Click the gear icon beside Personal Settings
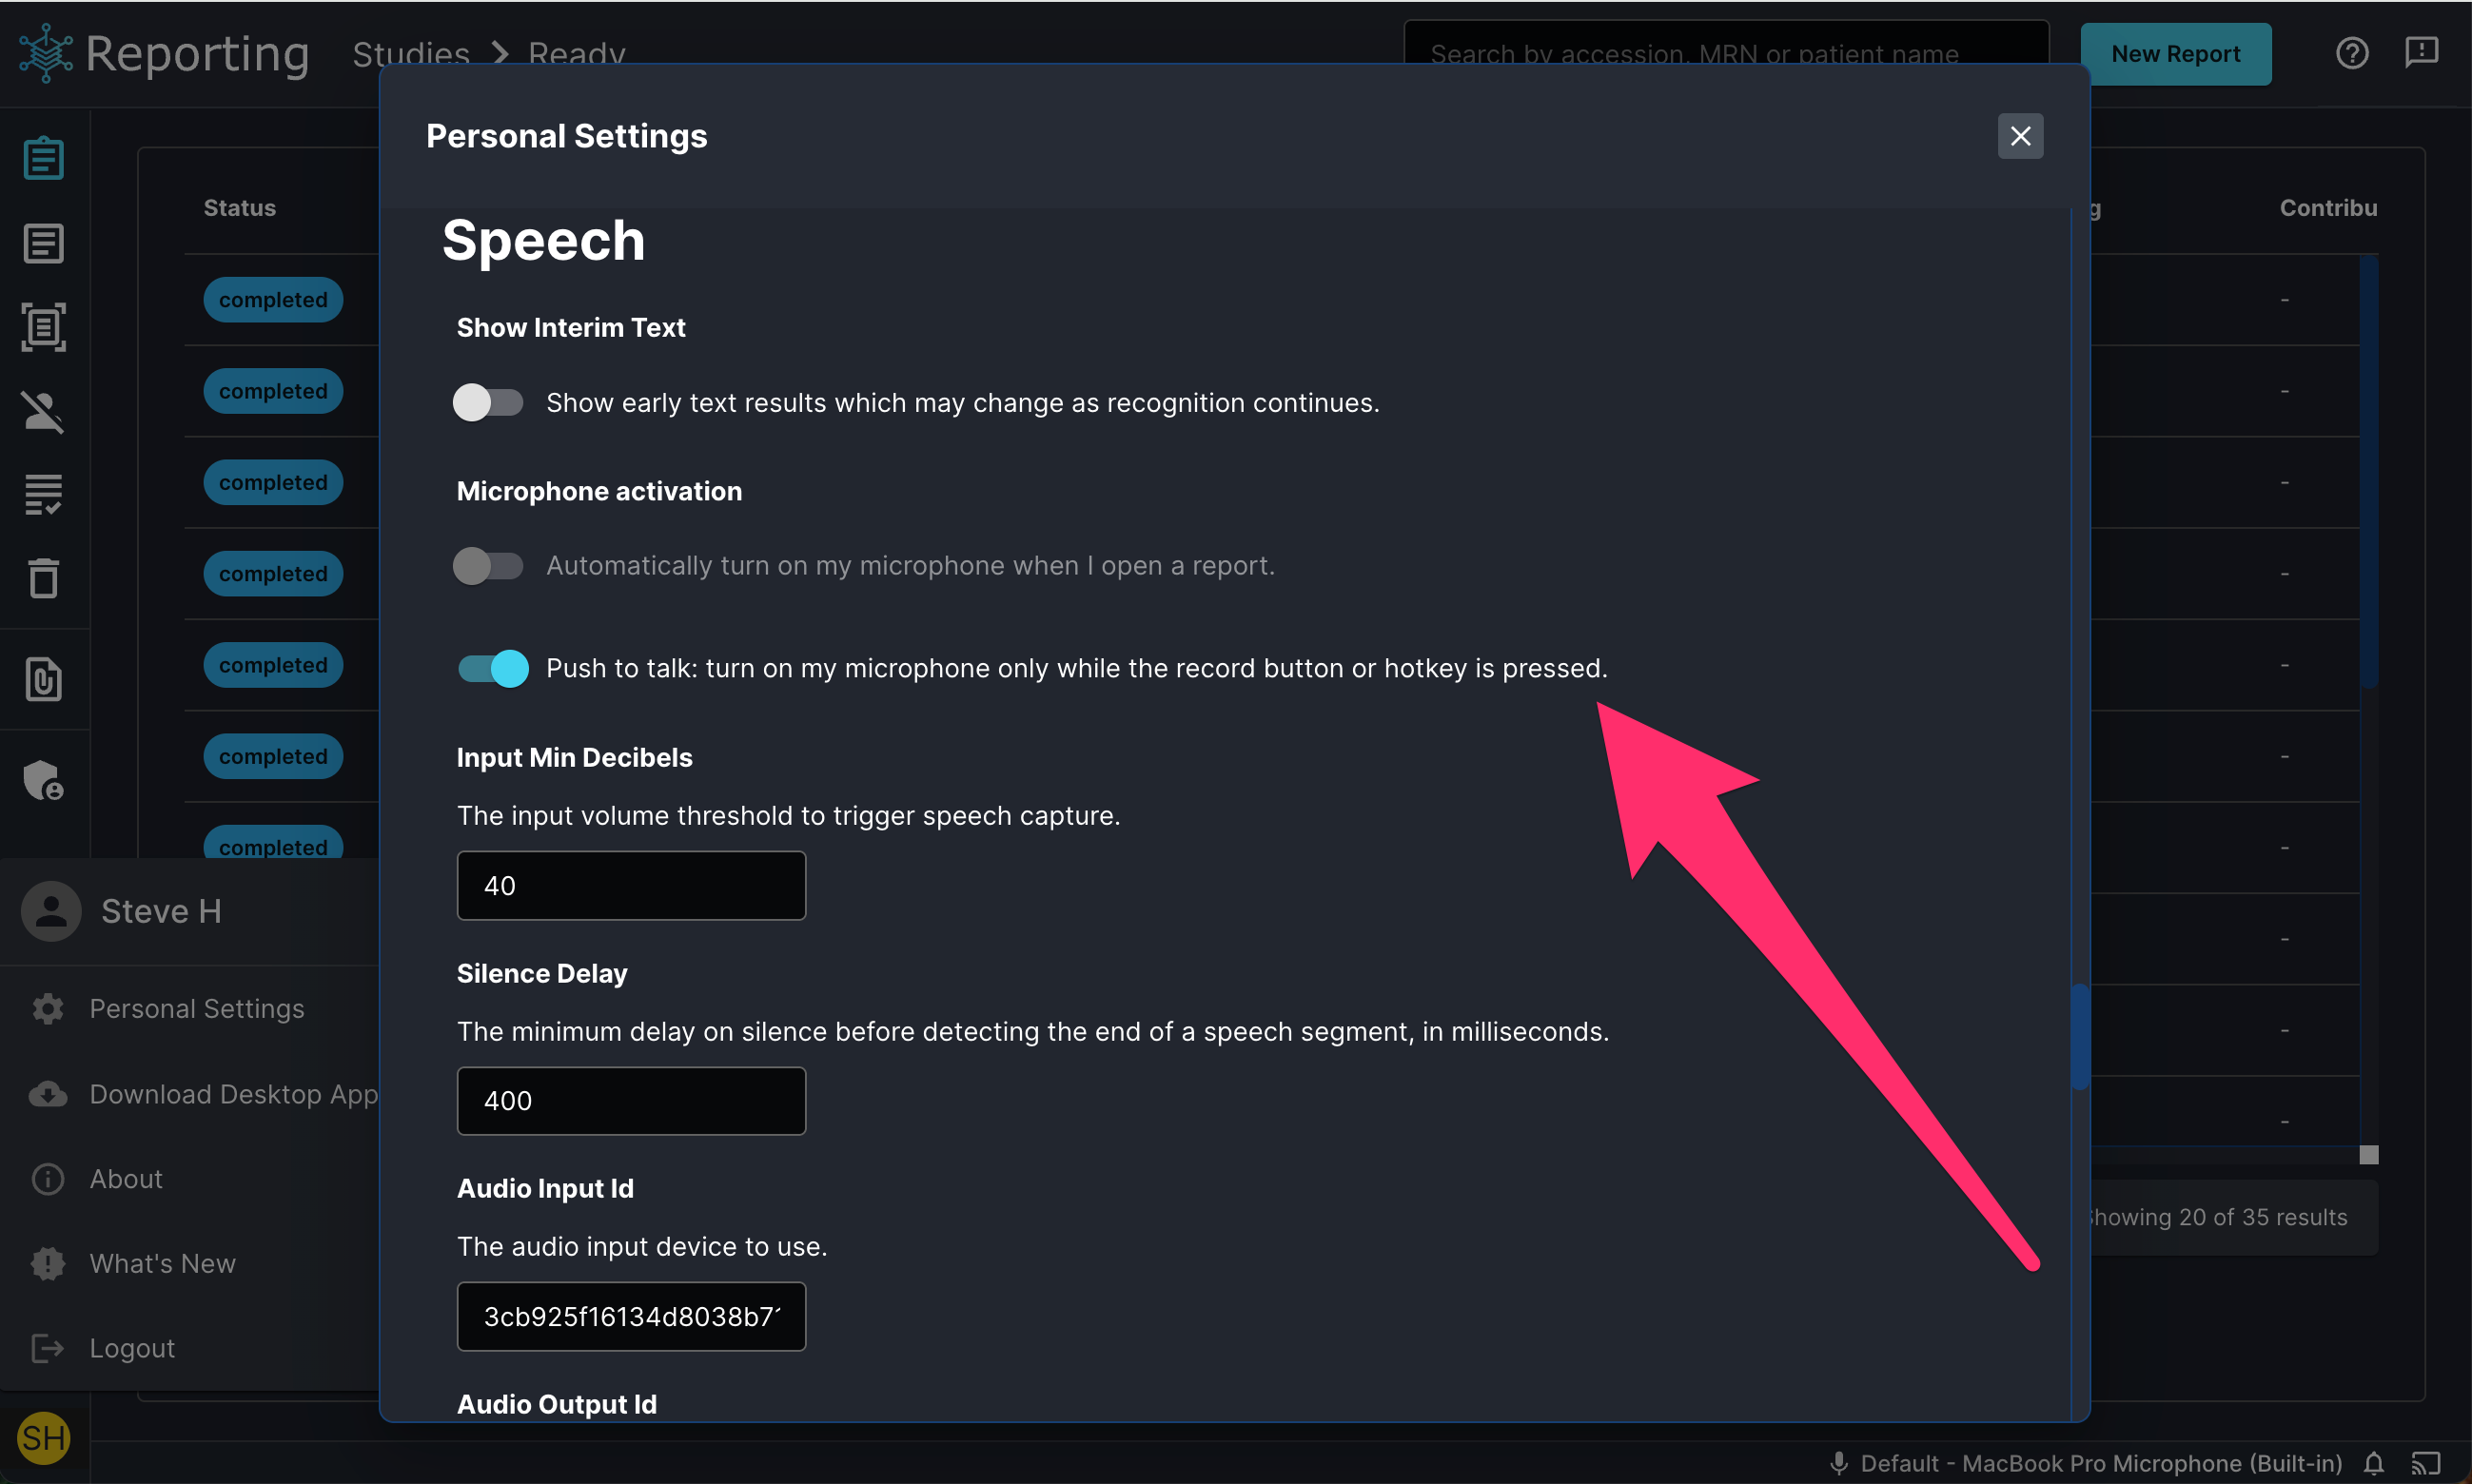This screenshot has width=2472, height=1484. 48,1009
